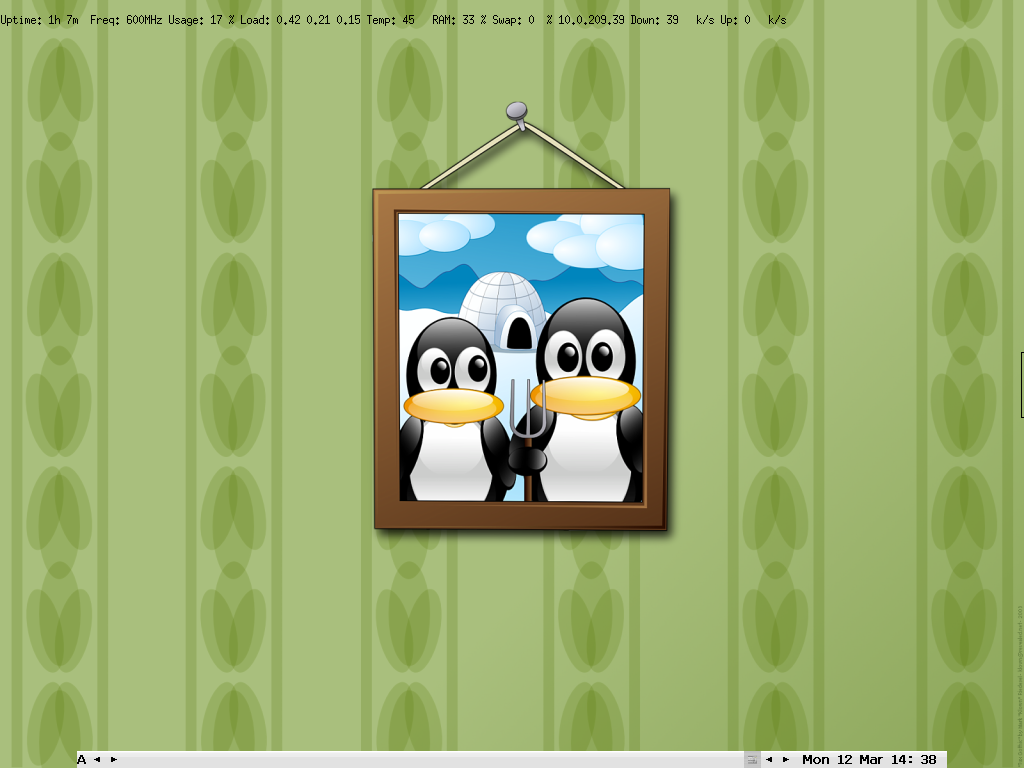
Task: Click the IP address '10.0.209.39'
Action: click(x=591, y=20)
